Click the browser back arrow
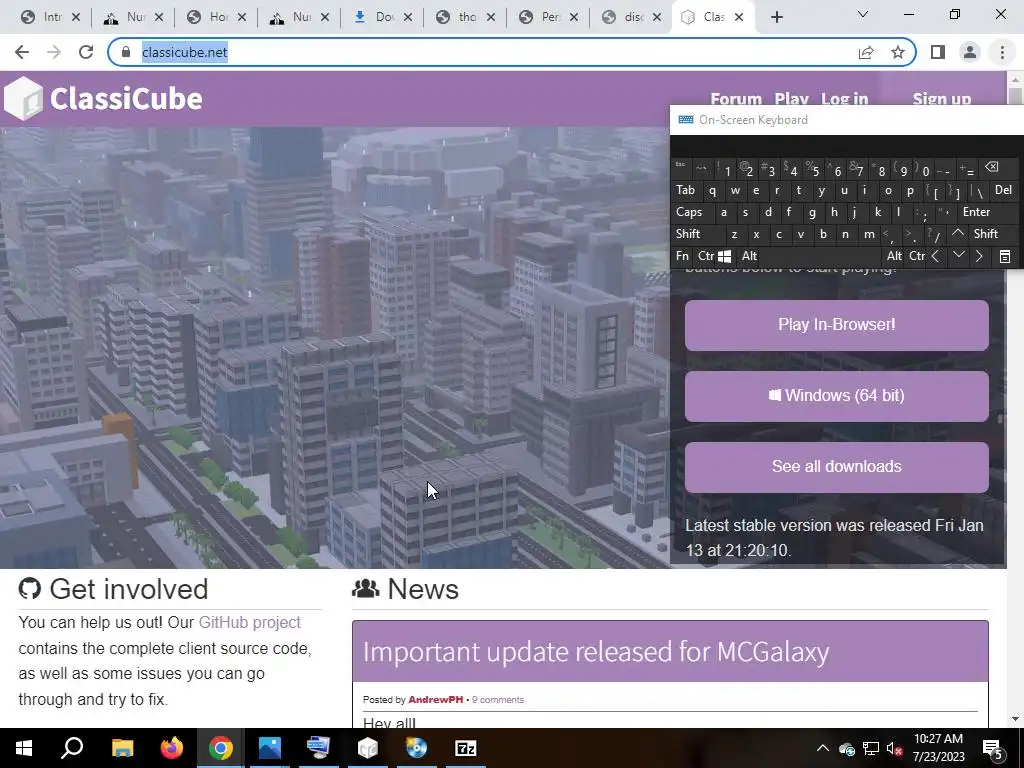 [22, 52]
